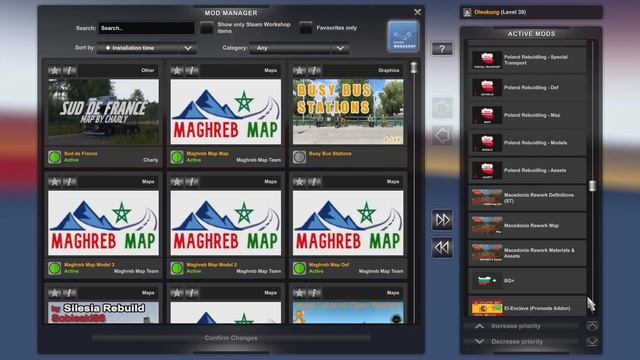Viewport: 640px width, 360px height.
Task: Open the help question mark button
Action: click(x=442, y=49)
